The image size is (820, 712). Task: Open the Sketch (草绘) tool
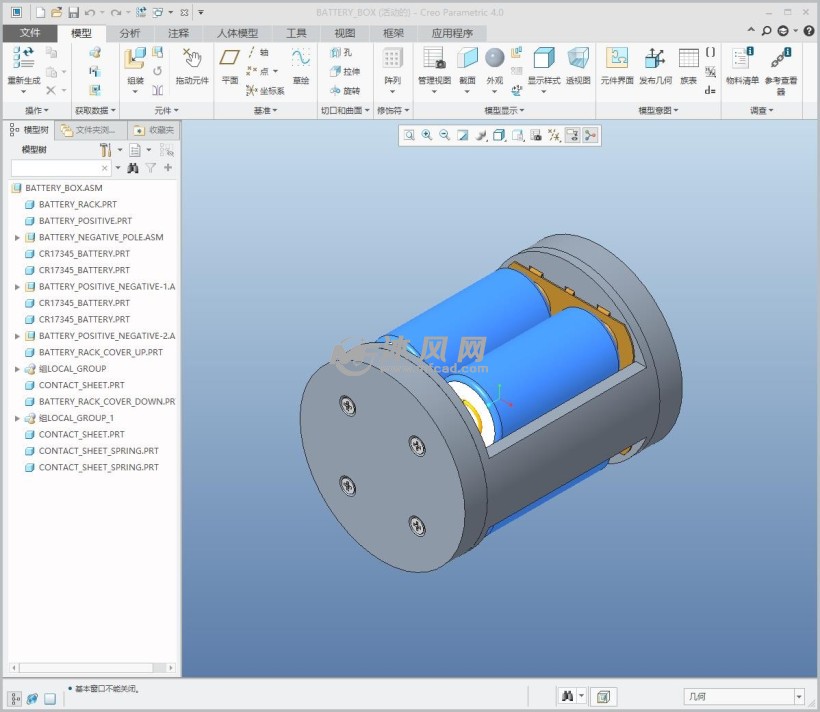(301, 57)
